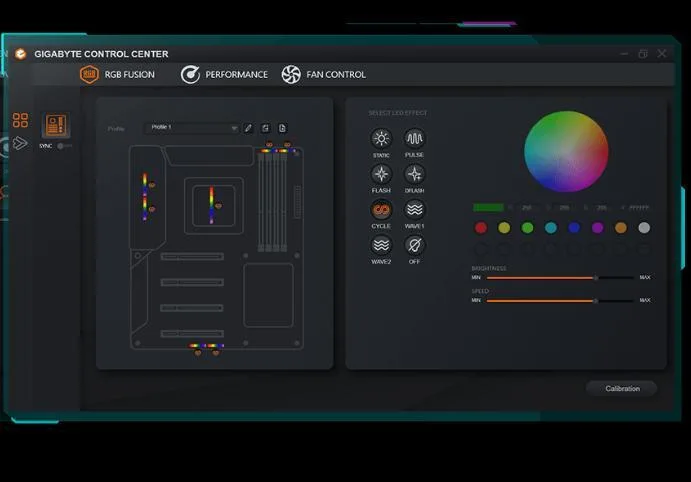Select the Cycle LED effect
691x482 pixels.
coord(381,210)
